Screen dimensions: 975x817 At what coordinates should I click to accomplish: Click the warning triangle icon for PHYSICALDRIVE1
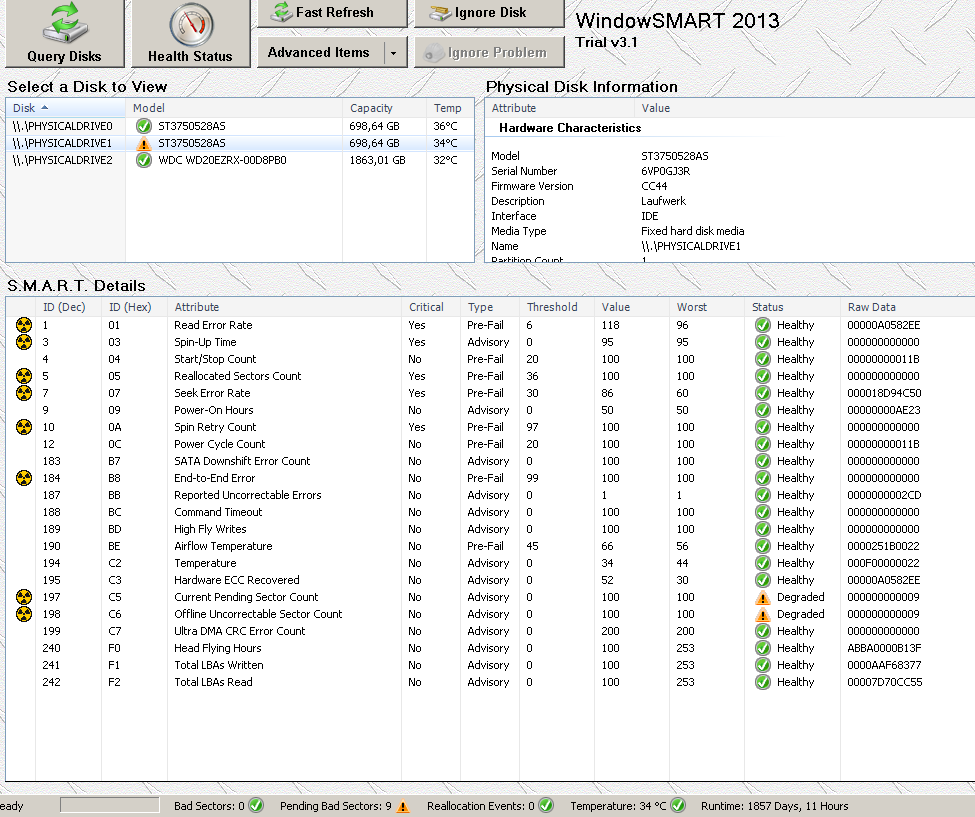point(144,144)
